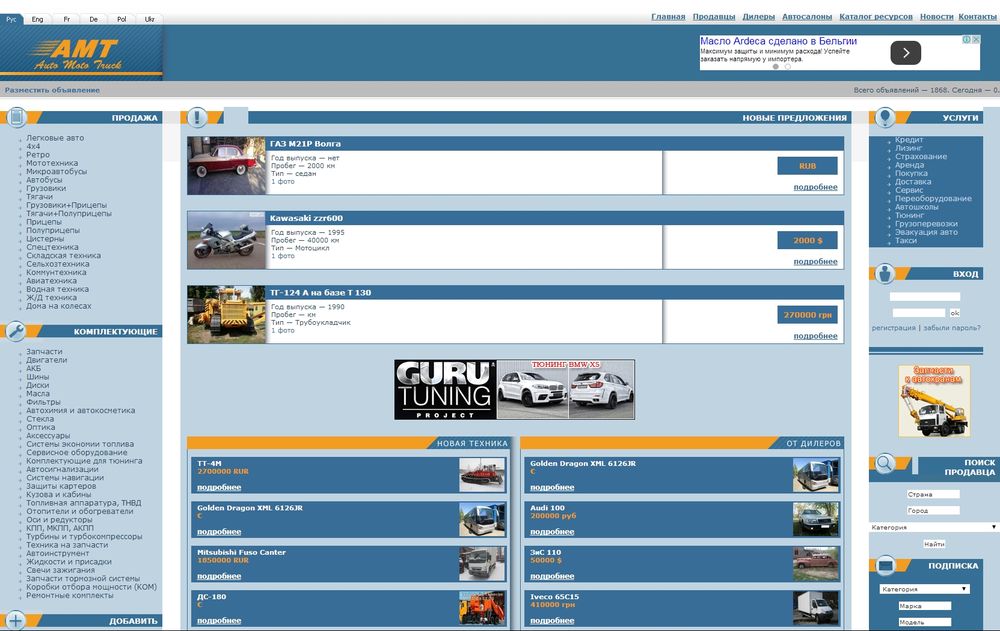This screenshot has height=631, width=1000.
Task: Click the 270000 грн price button
Action: [807, 315]
